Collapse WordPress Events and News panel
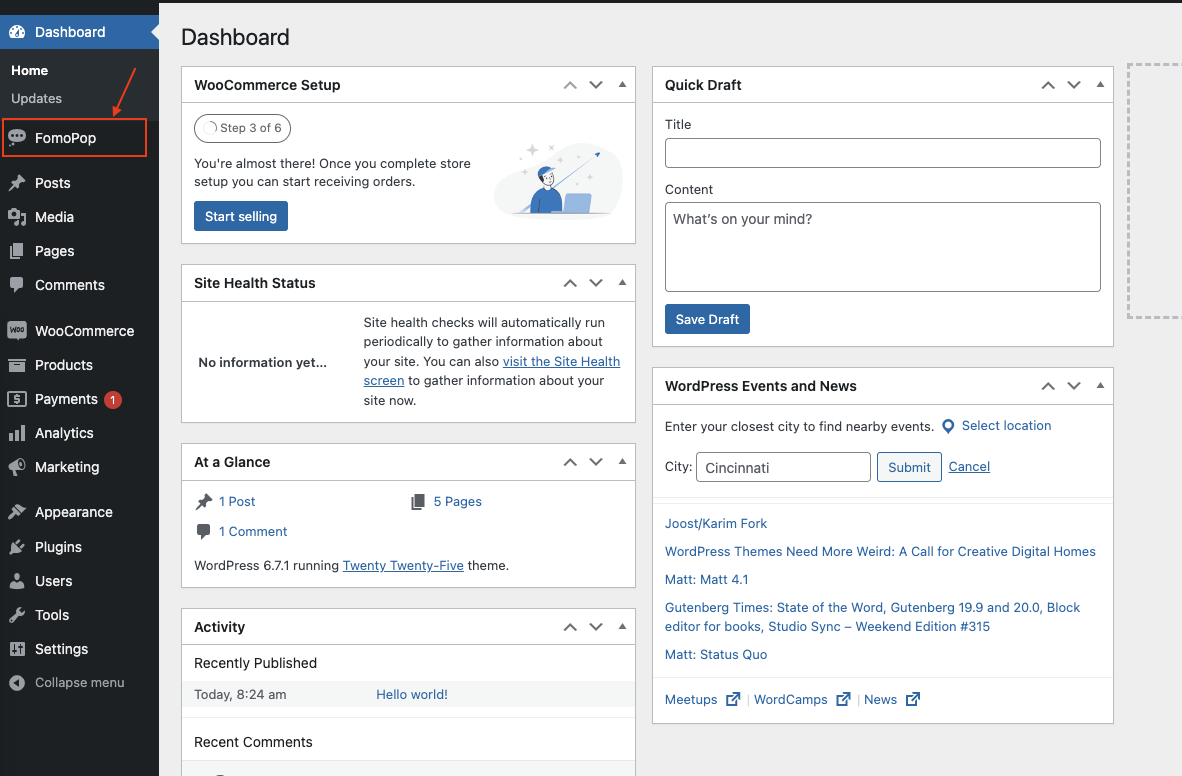This screenshot has width=1182, height=776. (1100, 385)
